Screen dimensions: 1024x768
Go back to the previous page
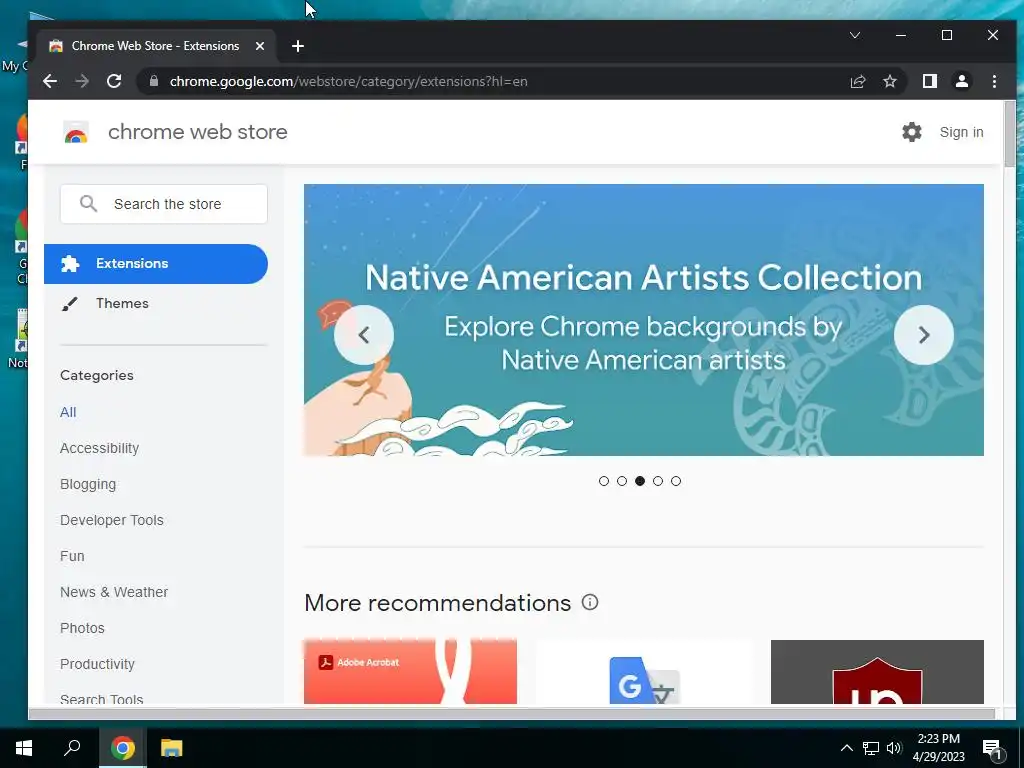click(x=50, y=81)
